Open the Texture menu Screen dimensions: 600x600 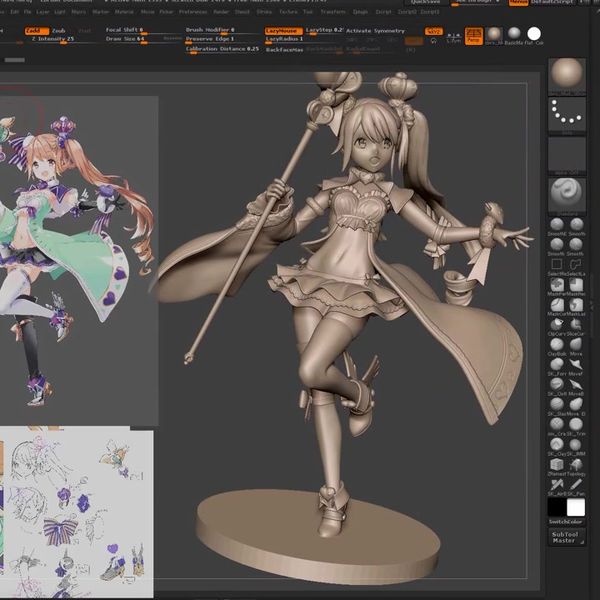tap(288, 12)
